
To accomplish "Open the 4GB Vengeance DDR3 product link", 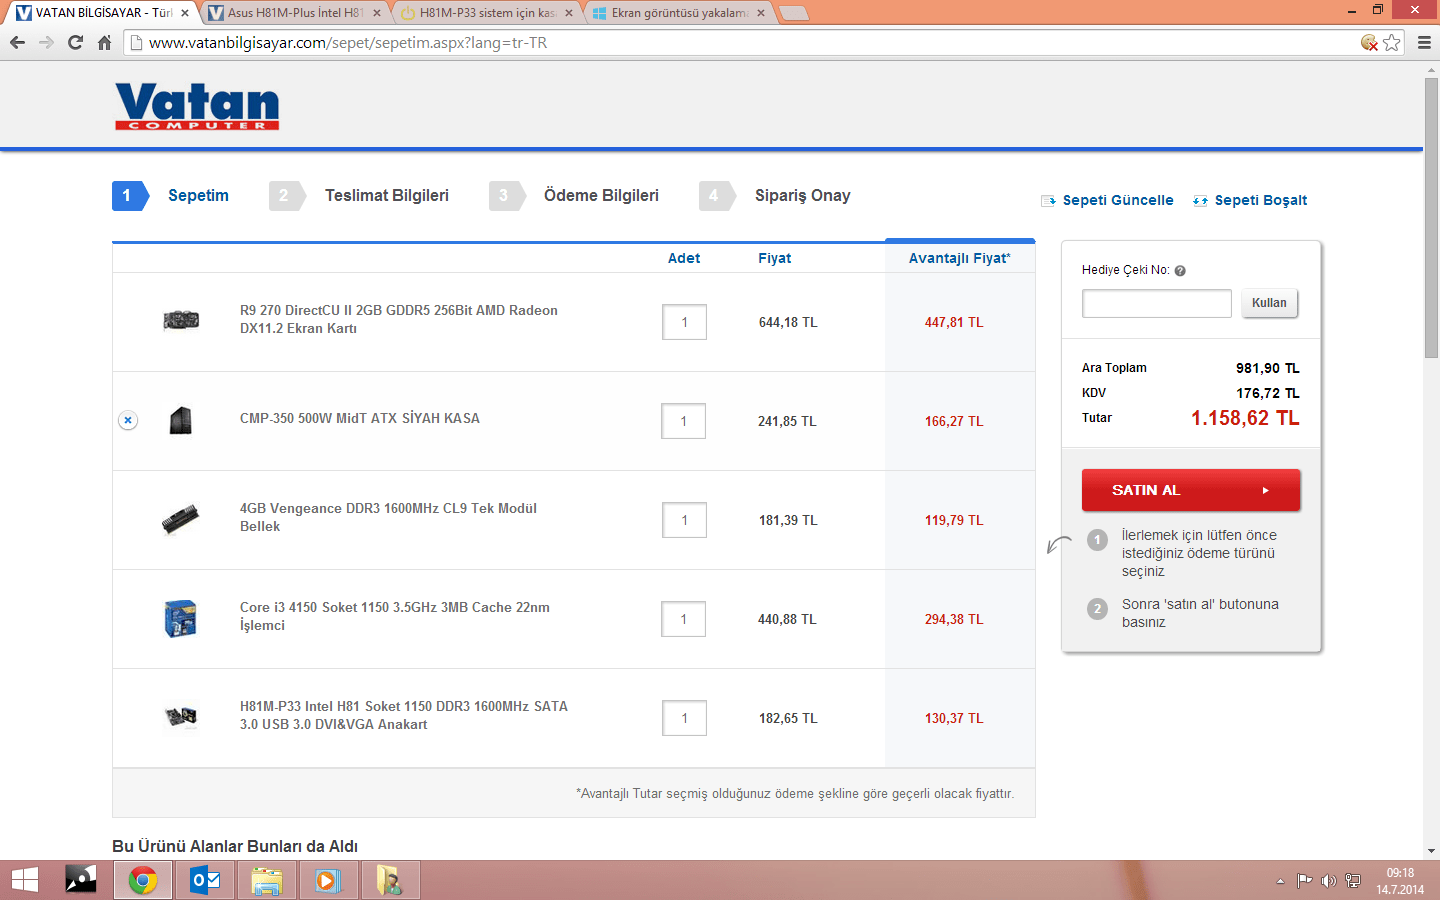I will [388, 517].
